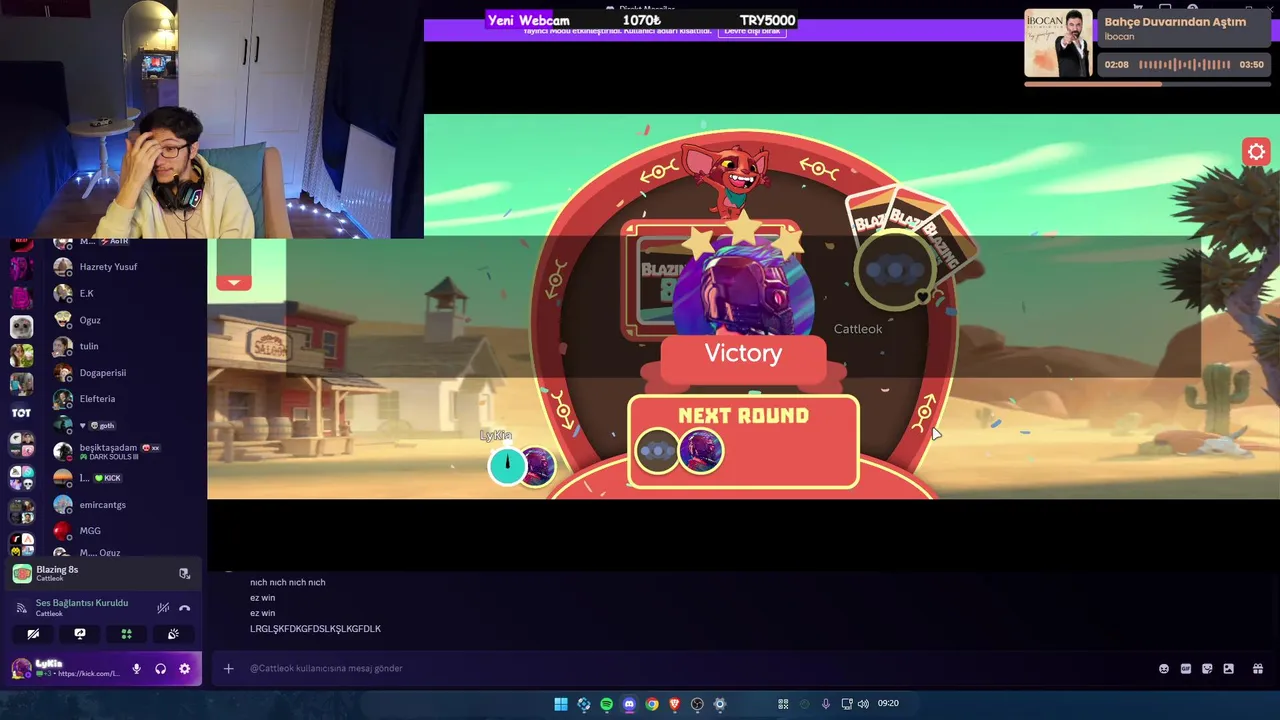The width and height of the screenshot is (1280, 720).
Task: Click the NEXT ROUND panel
Action: click(743, 442)
